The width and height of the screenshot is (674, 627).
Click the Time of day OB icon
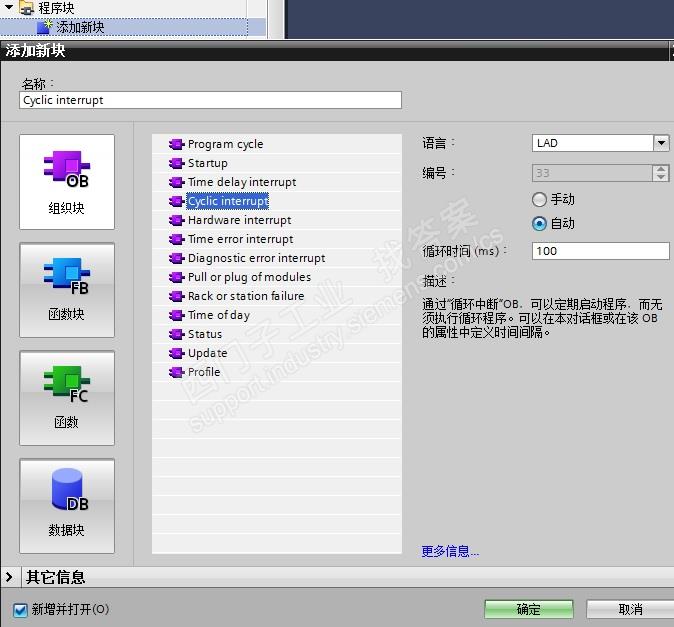[x=176, y=315]
